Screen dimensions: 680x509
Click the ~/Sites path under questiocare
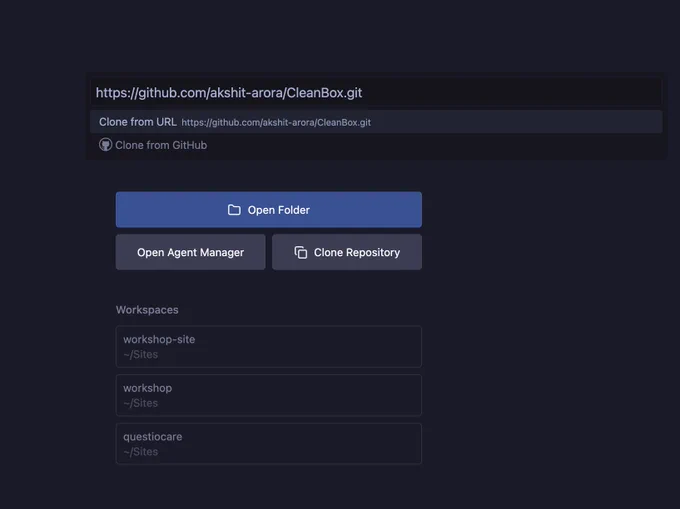click(141, 452)
